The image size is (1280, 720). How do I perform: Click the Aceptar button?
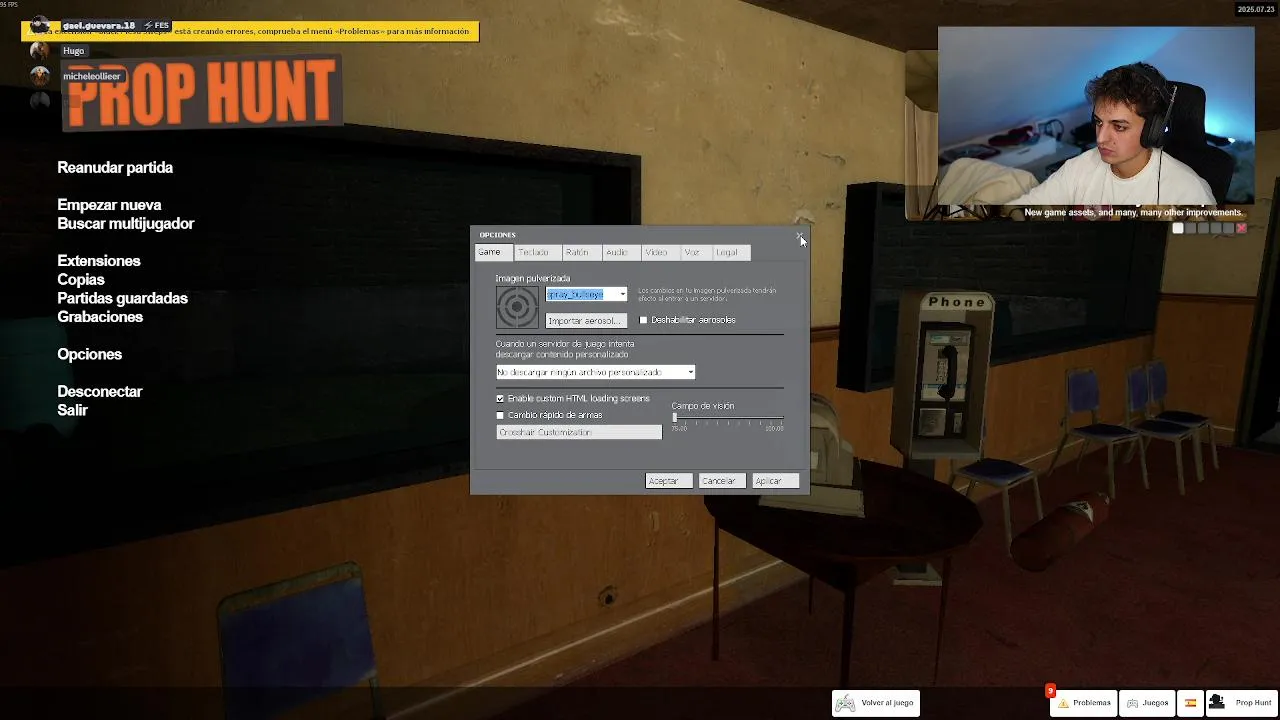click(669, 481)
